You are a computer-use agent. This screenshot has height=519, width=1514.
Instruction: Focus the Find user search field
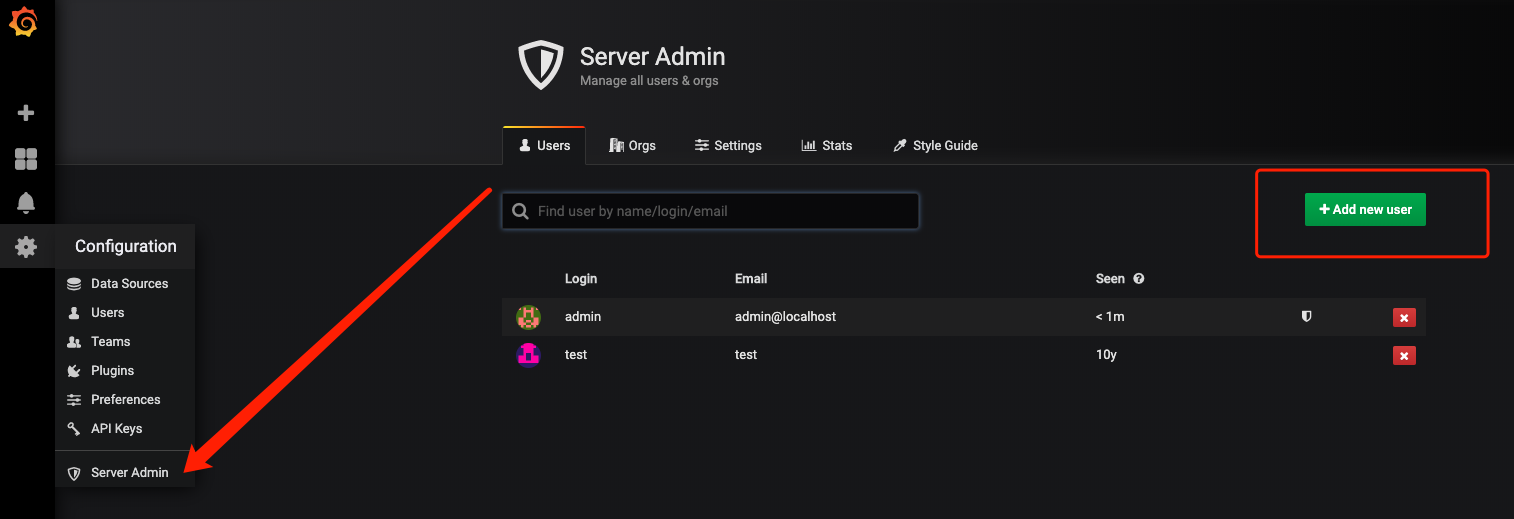pos(710,211)
